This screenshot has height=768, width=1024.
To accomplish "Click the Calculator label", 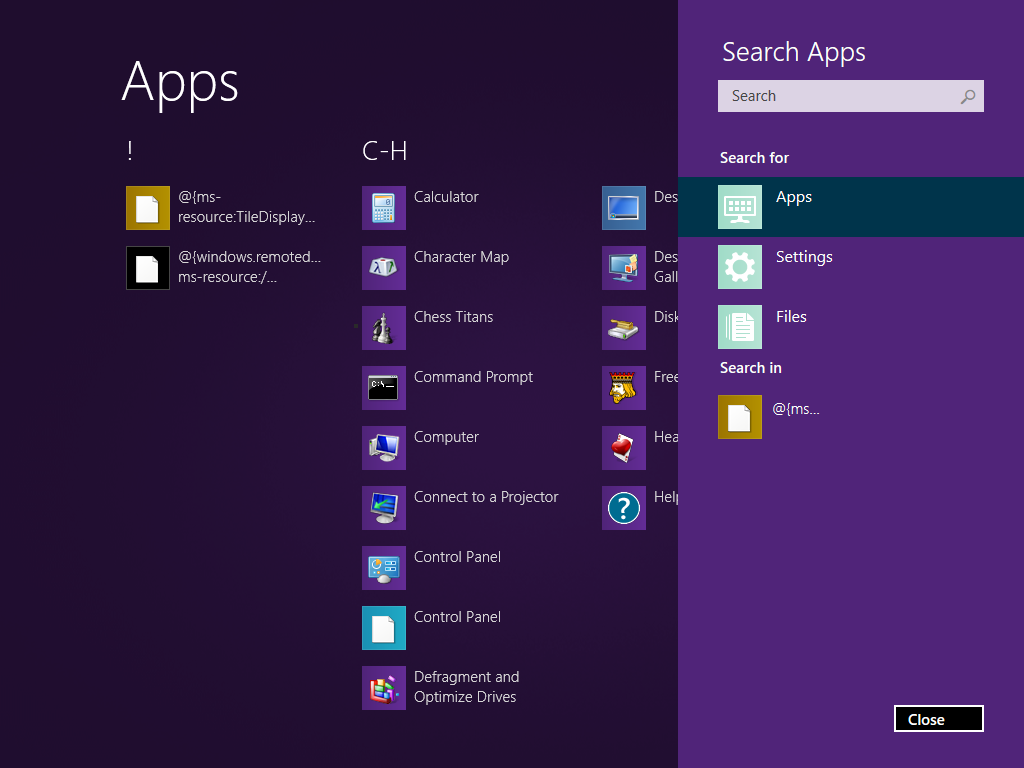I will (446, 197).
